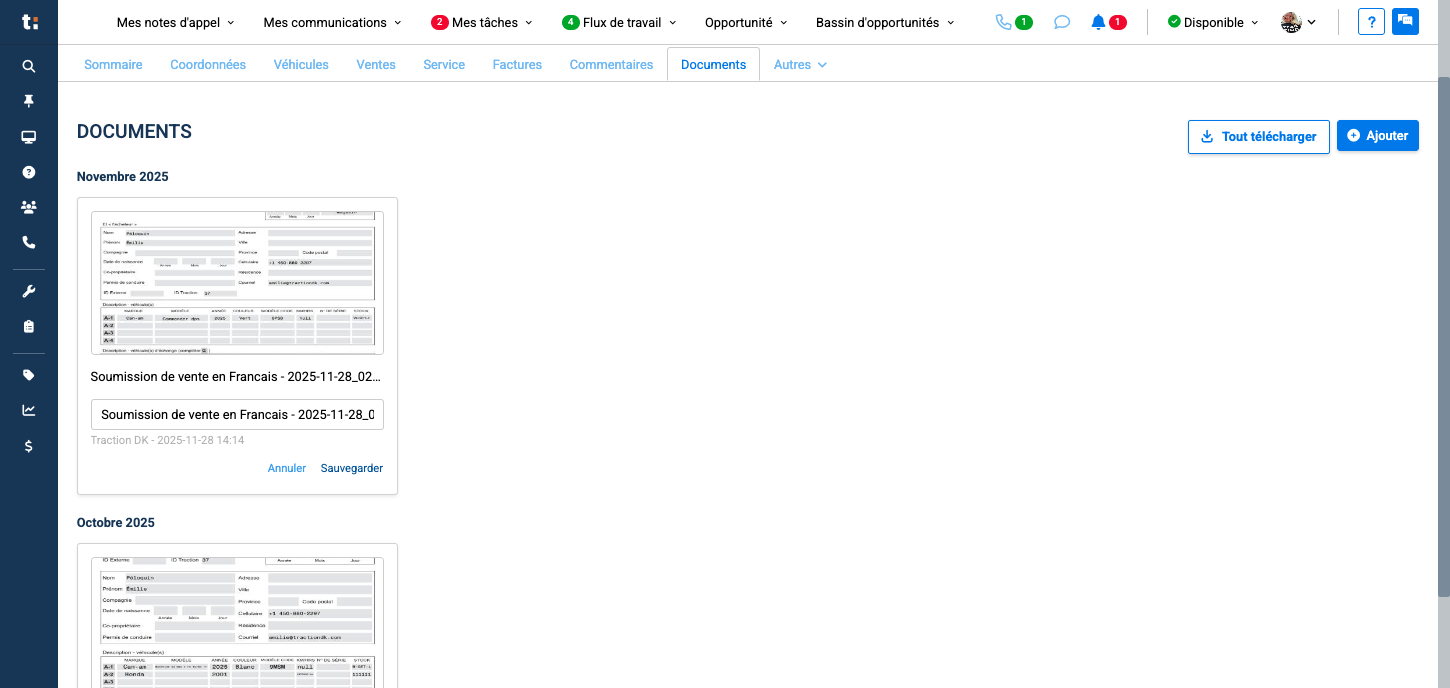Open the clipboard icon in the sidebar
Screen dimensions: 1450x688
(28, 325)
